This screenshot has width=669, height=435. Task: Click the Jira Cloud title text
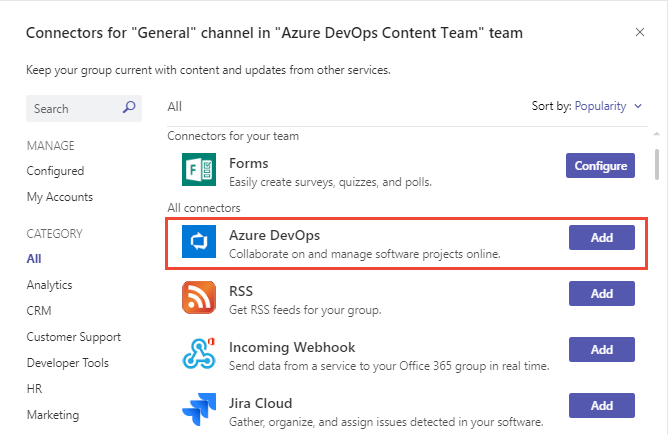[x=261, y=403]
